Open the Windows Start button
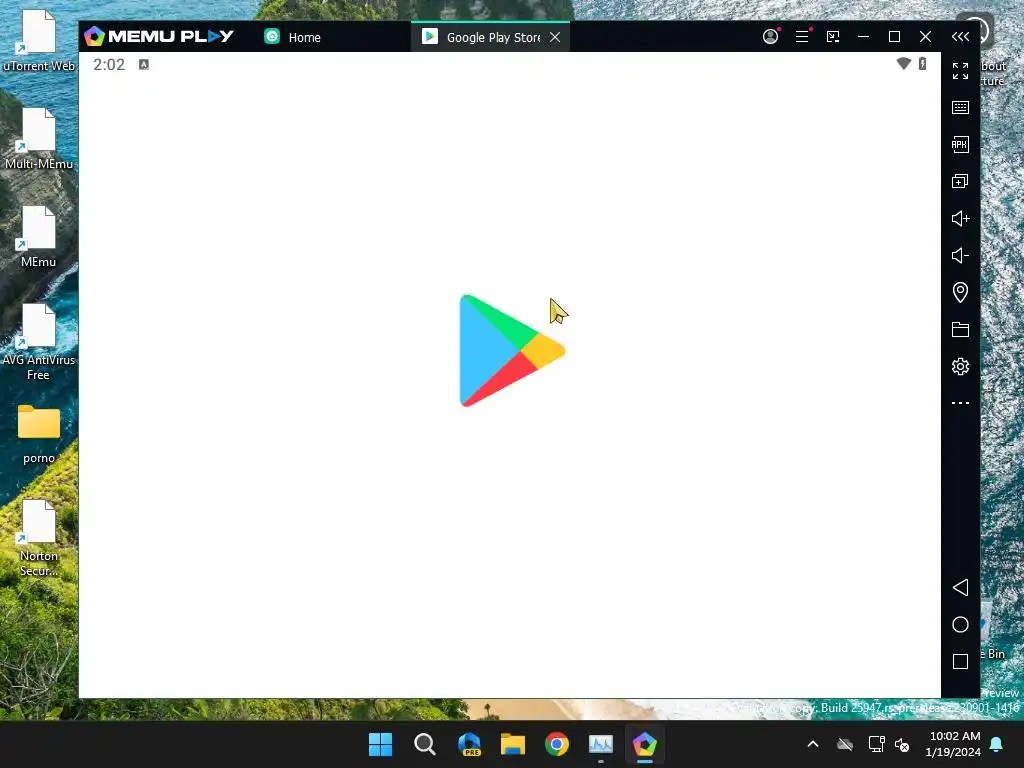Screen dimensions: 1024x768 381,744
